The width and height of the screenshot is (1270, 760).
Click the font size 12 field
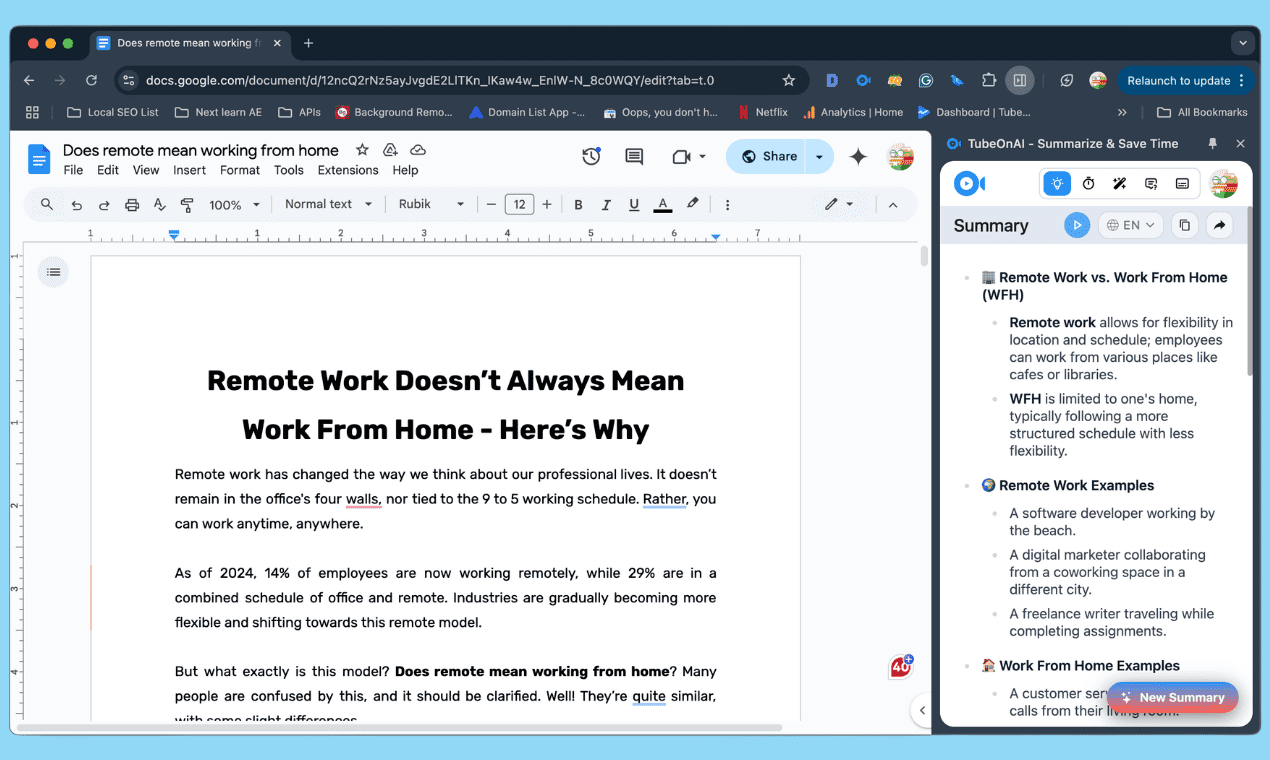[519, 204]
